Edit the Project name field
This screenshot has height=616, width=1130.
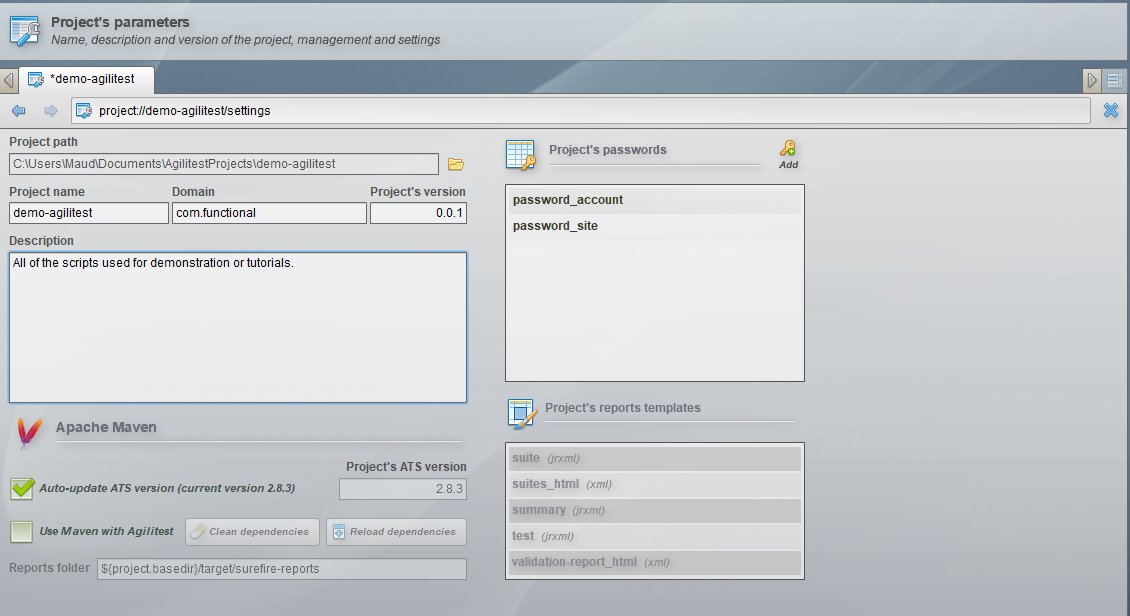point(89,213)
